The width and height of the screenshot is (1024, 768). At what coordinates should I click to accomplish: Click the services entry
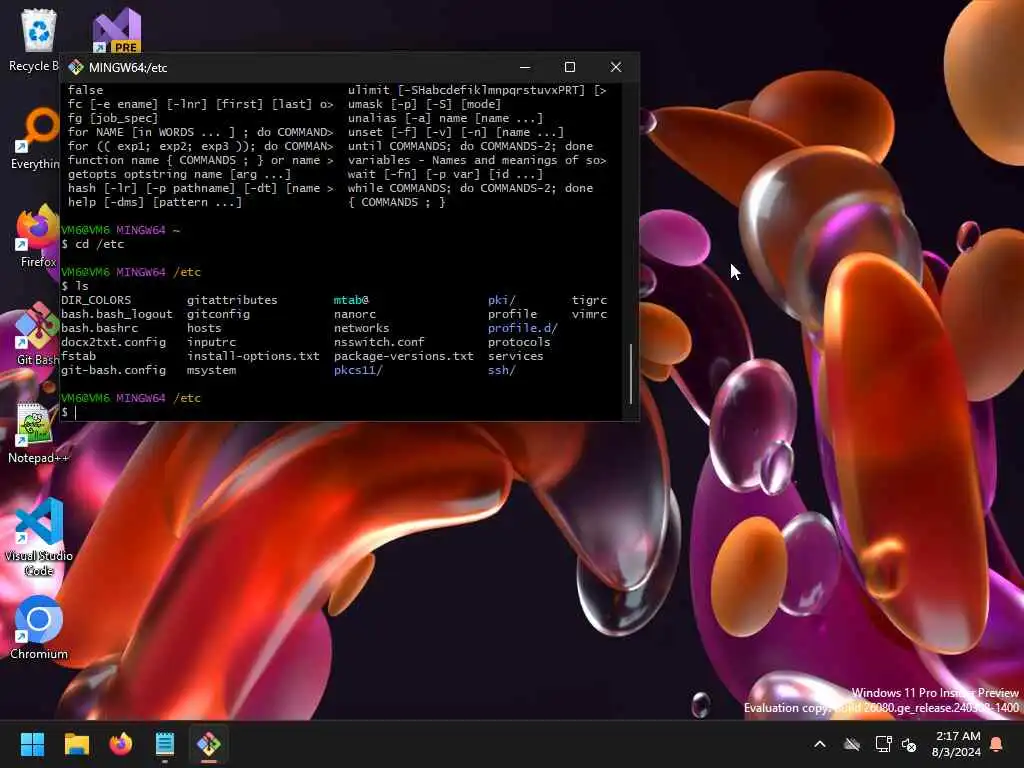tap(515, 356)
